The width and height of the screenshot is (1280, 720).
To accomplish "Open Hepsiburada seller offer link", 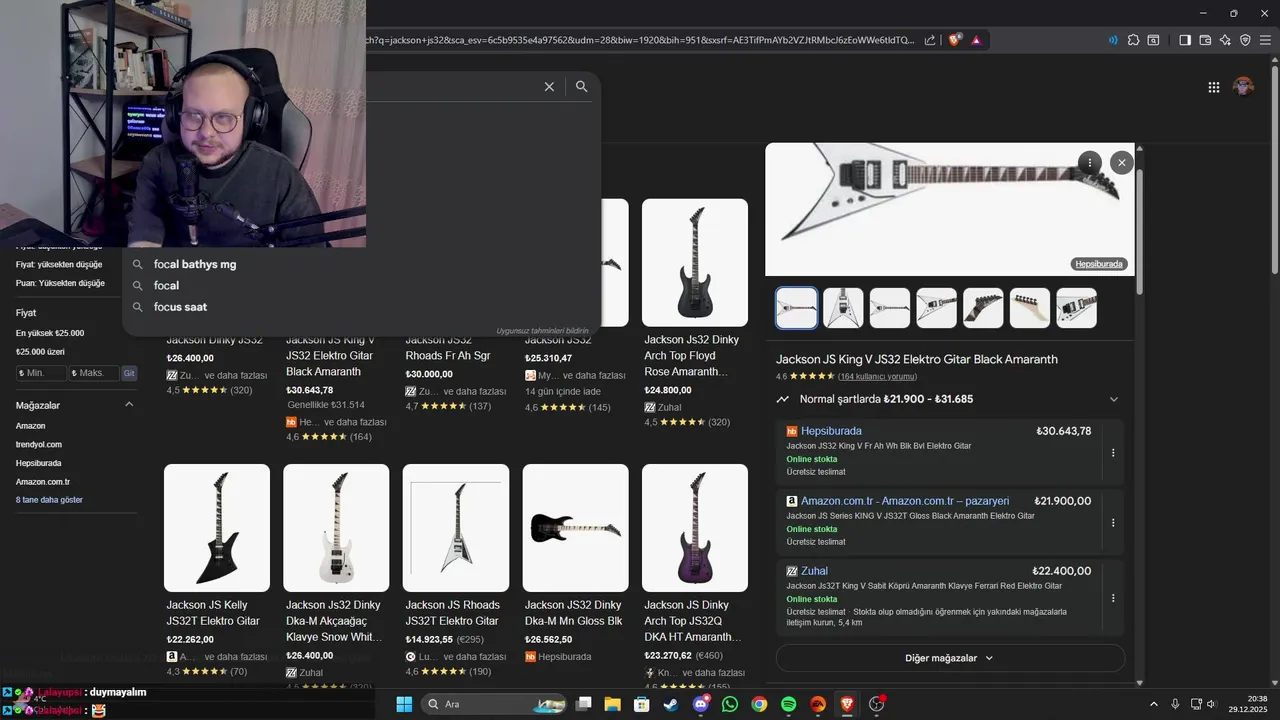I will tap(831, 431).
